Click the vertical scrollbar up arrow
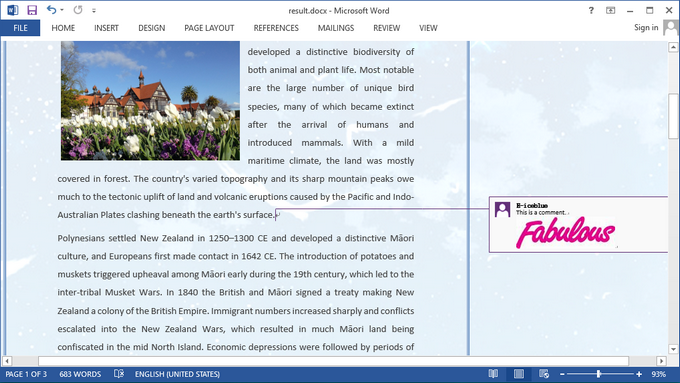Image resolution: width=680 pixels, height=383 pixels. 673,46
